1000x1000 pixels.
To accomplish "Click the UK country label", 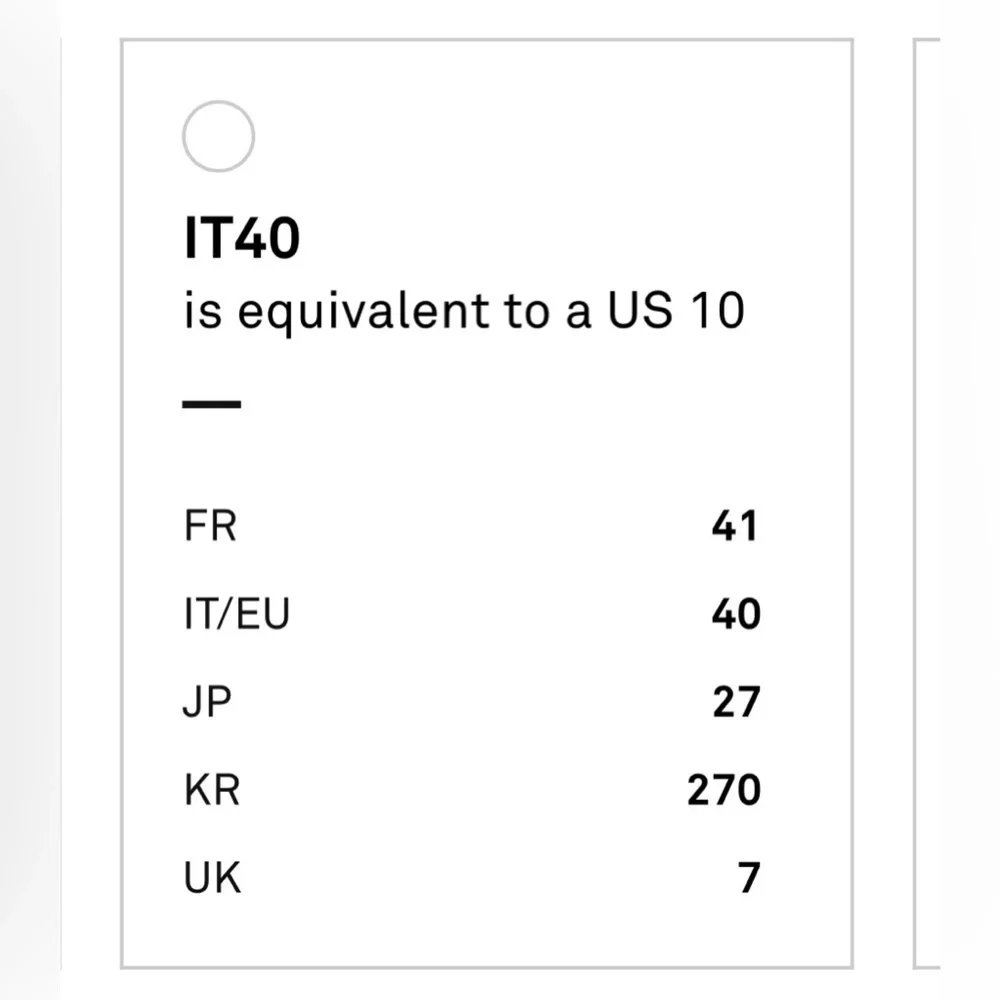I will (x=212, y=878).
